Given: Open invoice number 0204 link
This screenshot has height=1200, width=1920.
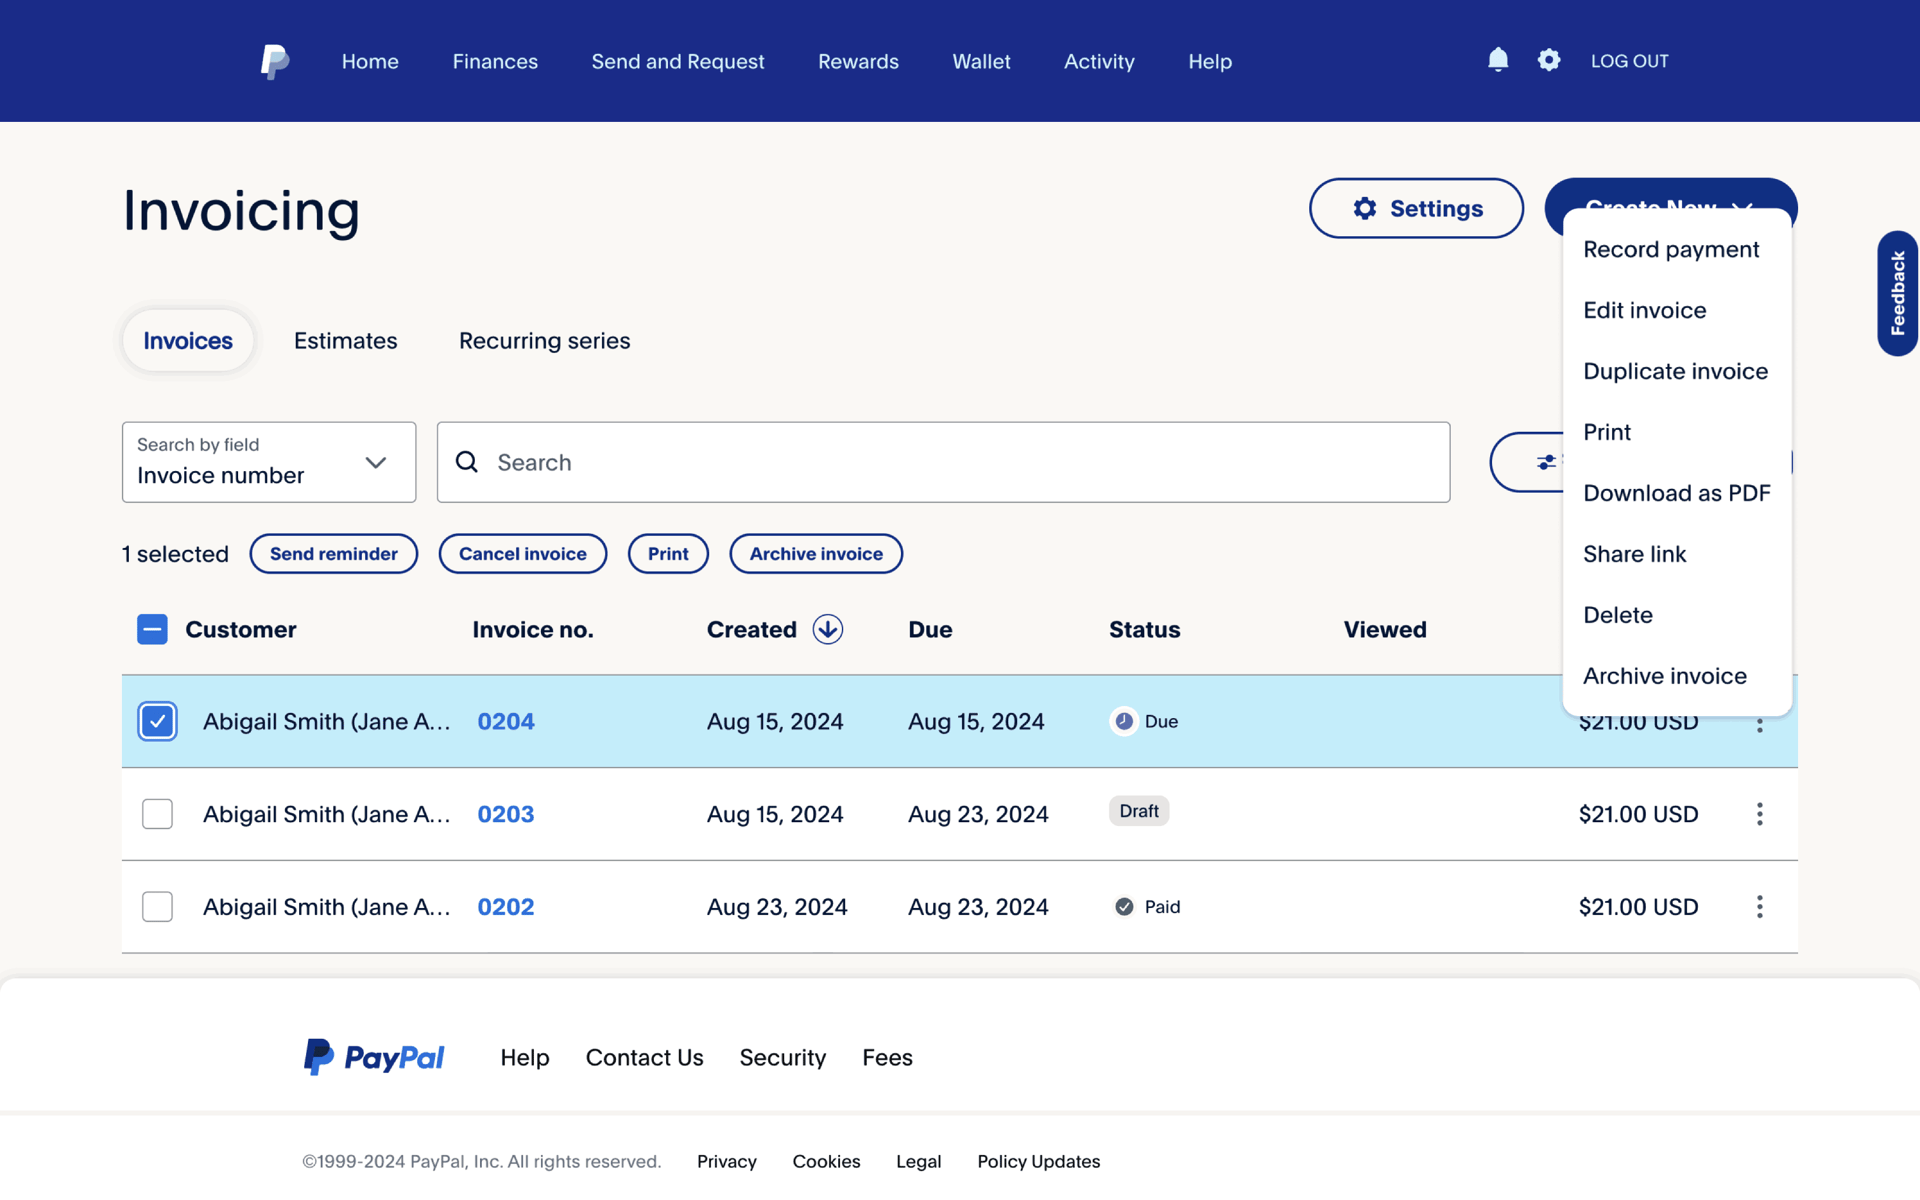Looking at the screenshot, I should coord(506,721).
